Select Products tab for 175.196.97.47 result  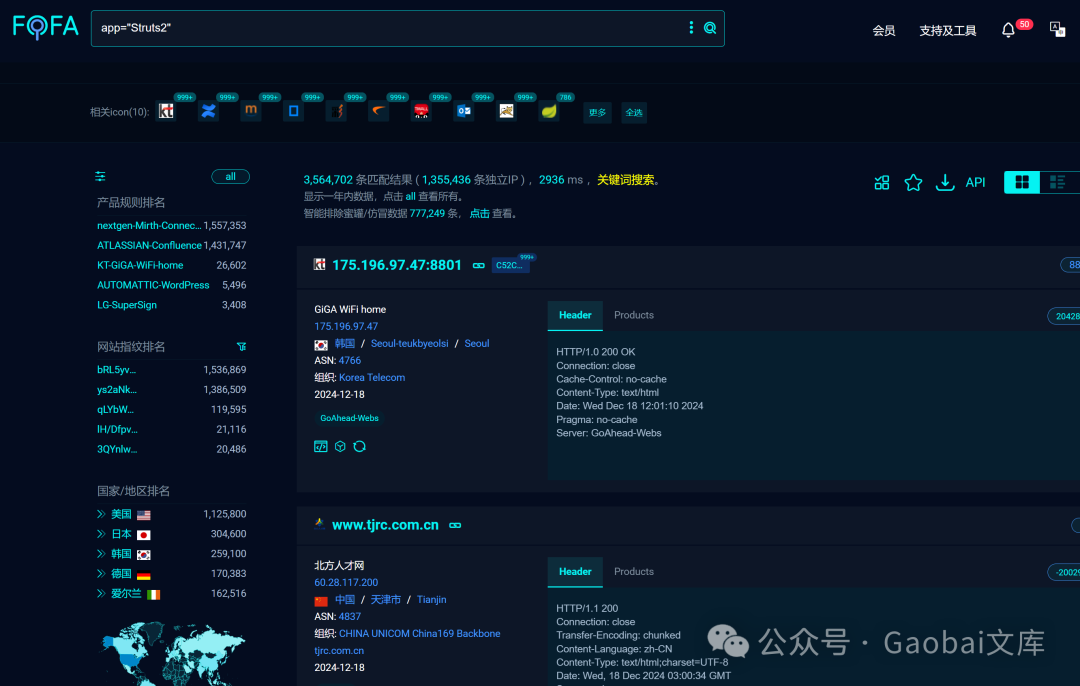[634, 315]
